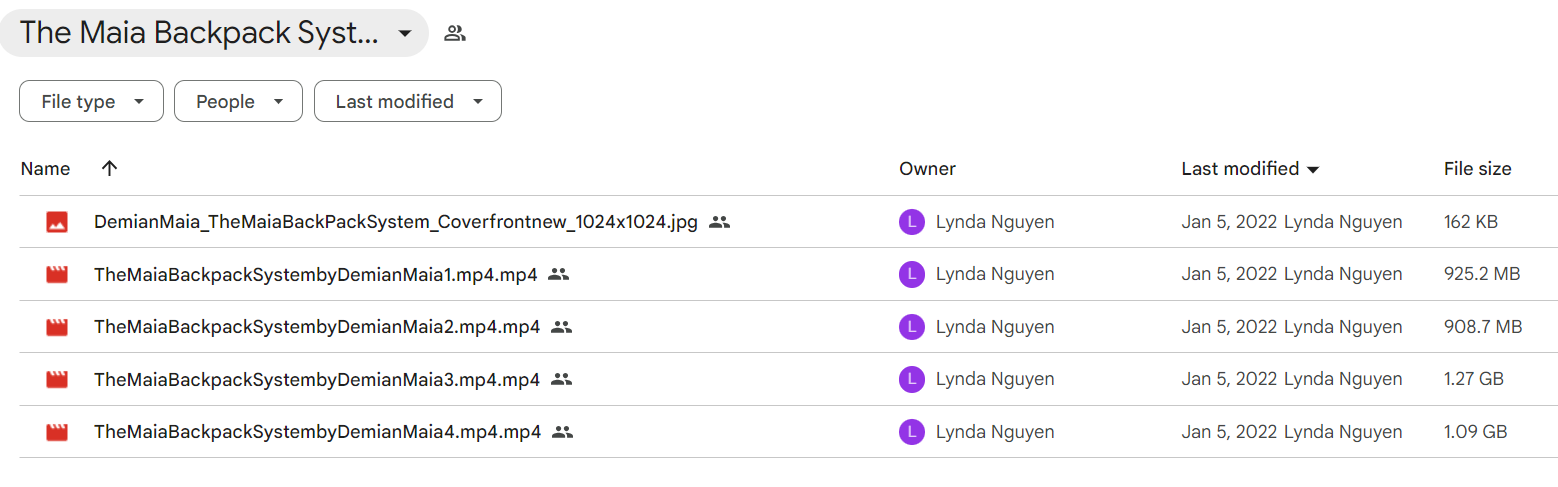Click the 908.7 MB file size
1558x487 pixels.
(x=1483, y=327)
